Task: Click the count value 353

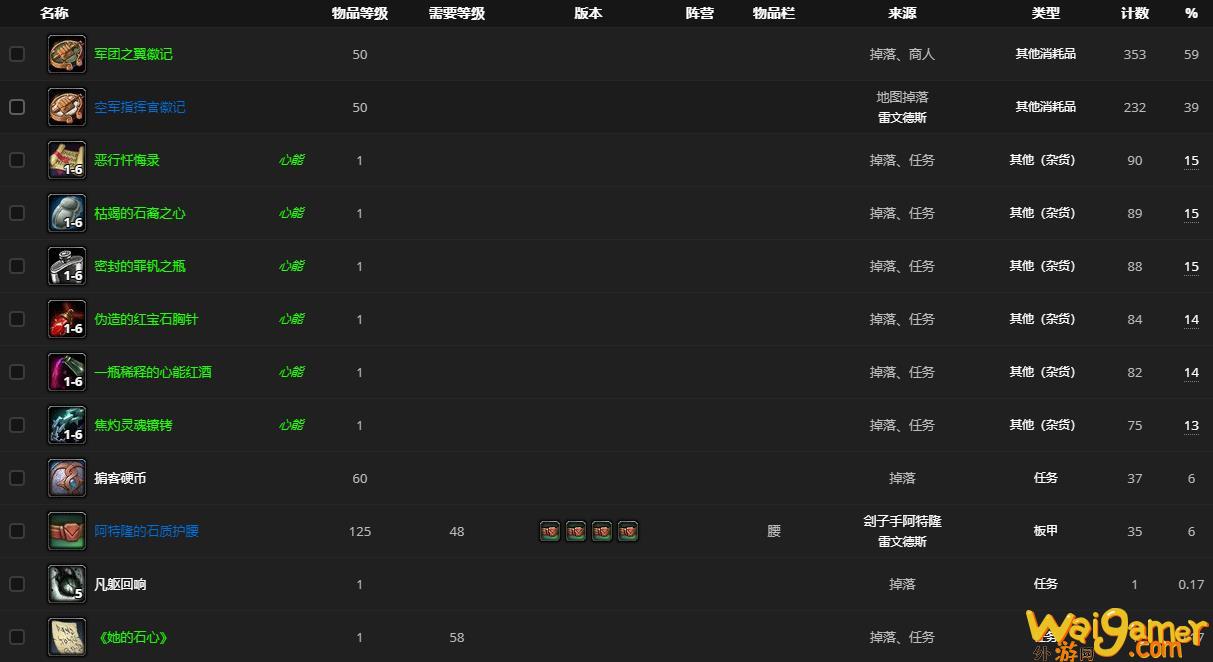Action: (x=1135, y=54)
